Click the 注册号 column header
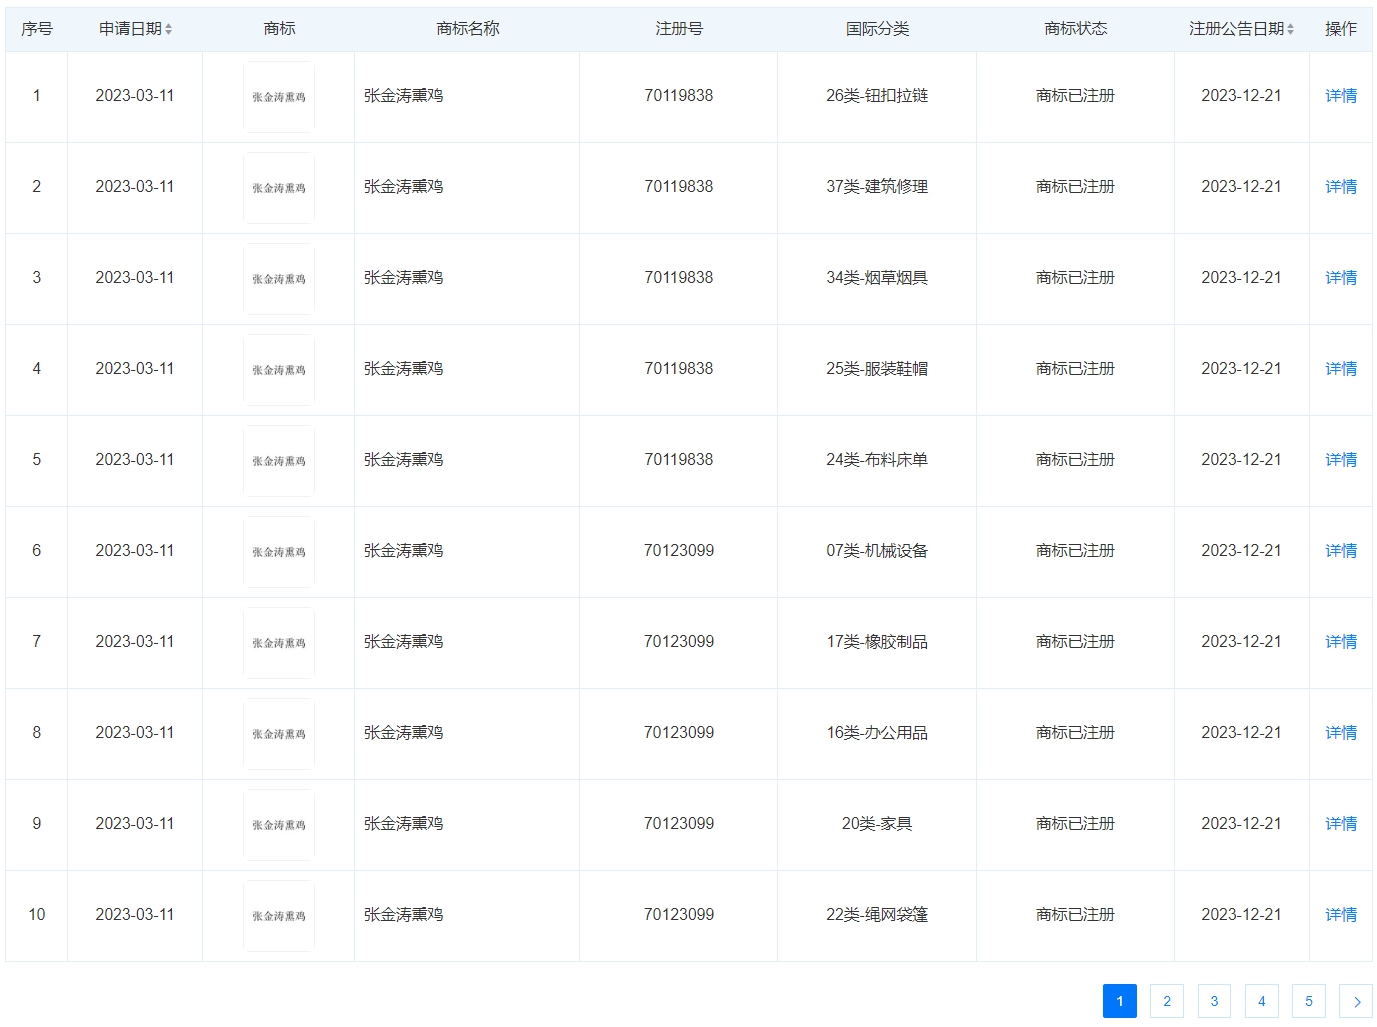Screen dimensions: 1377x1027 coord(679,29)
